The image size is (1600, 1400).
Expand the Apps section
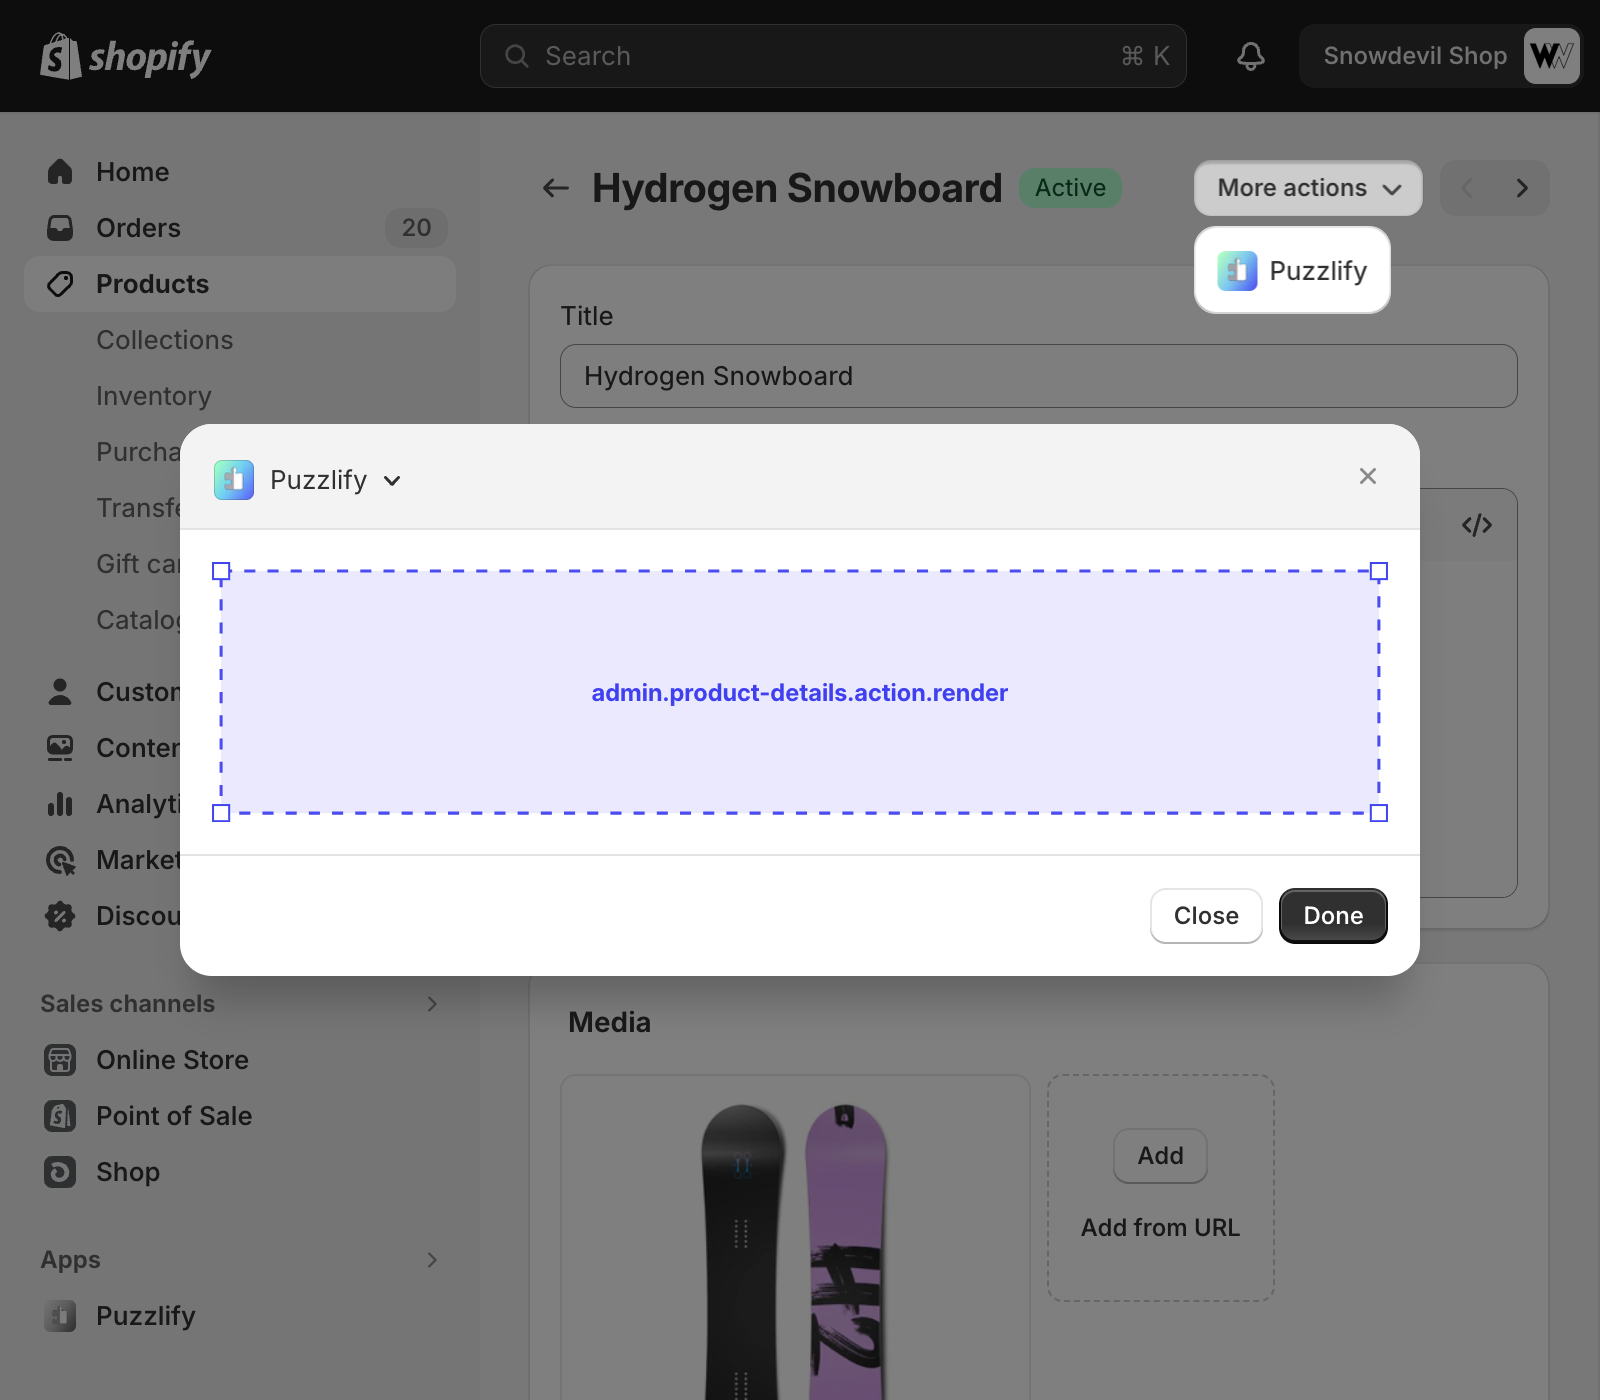tap(432, 1260)
